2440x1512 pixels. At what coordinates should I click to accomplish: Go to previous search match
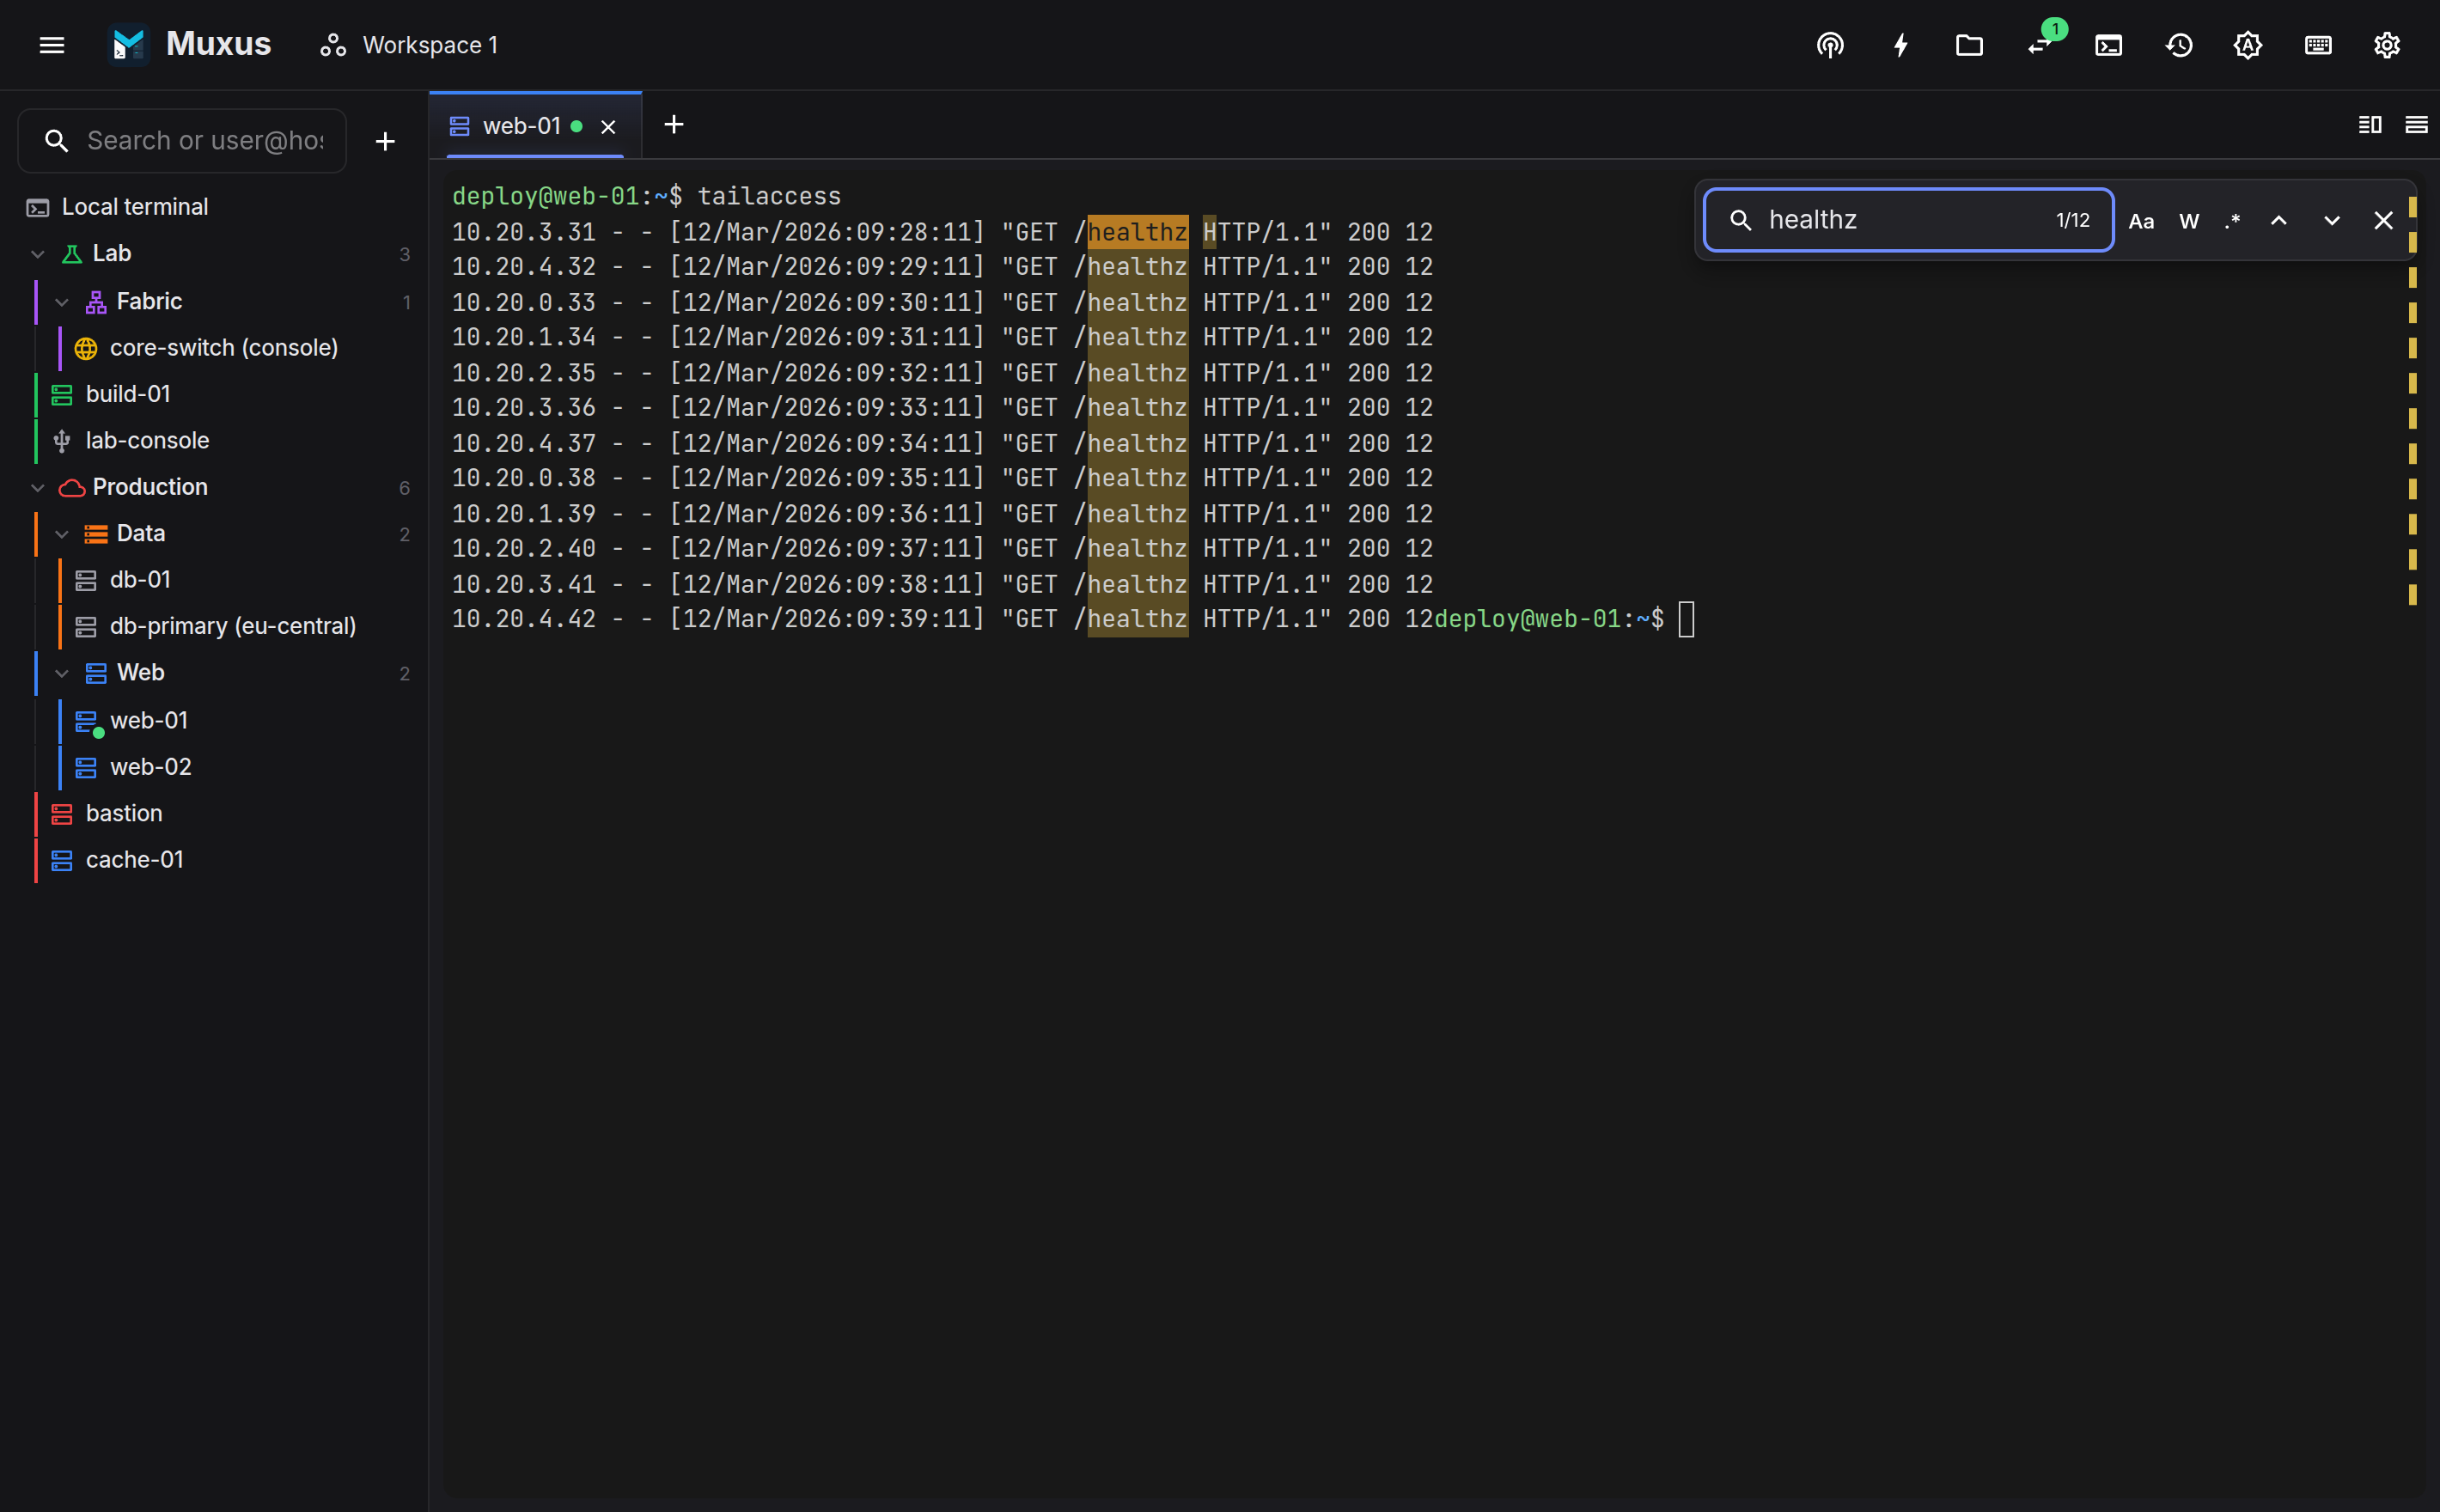click(2279, 221)
